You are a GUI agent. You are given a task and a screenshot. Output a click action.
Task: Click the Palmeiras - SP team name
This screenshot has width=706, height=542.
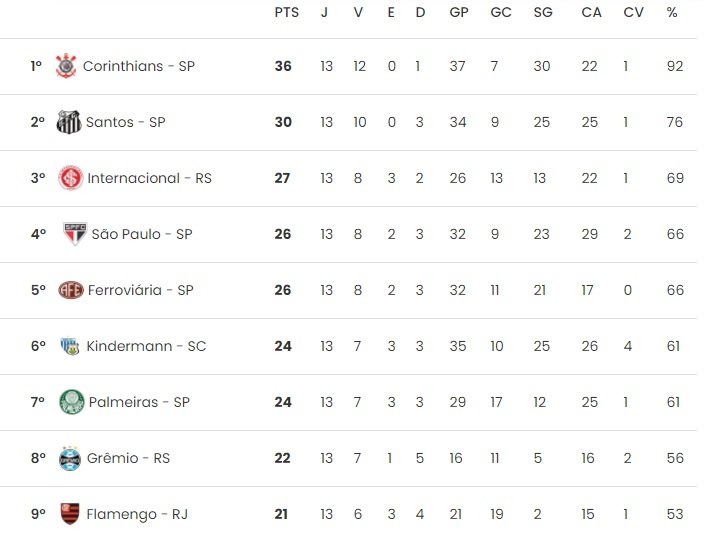pyautogui.click(x=139, y=402)
